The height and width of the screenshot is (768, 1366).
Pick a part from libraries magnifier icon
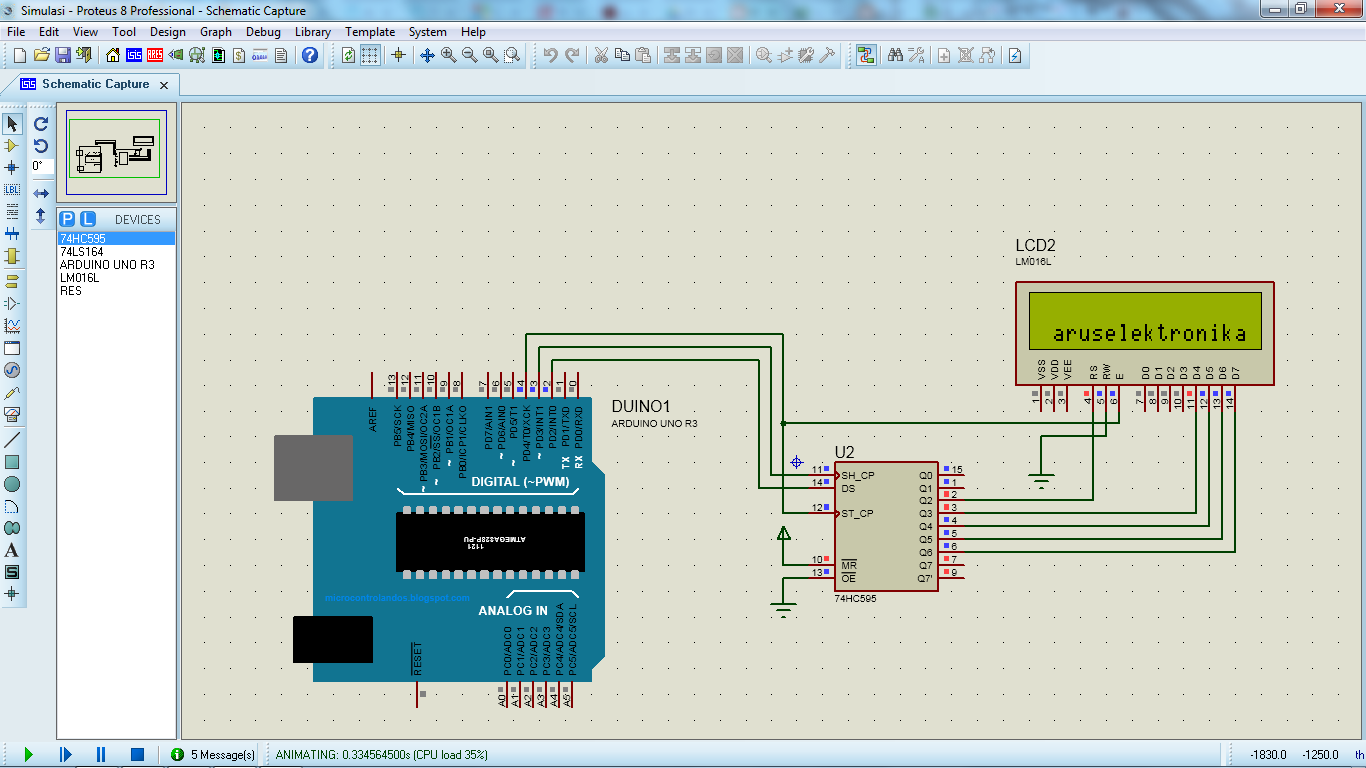pyautogui.click(x=764, y=55)
